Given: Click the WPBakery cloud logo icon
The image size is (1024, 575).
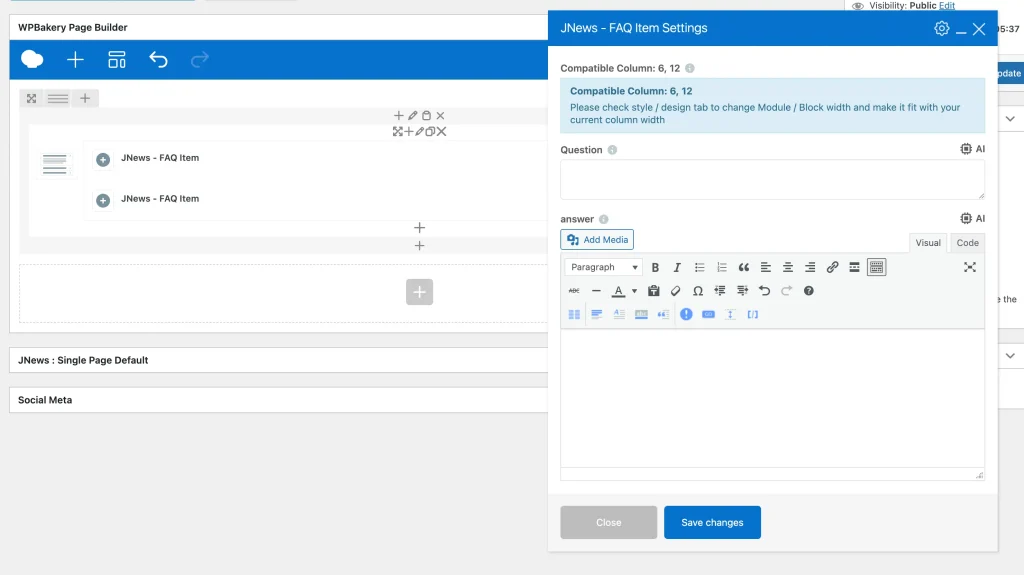Looking at the screenshot, I should click(32, 60).
